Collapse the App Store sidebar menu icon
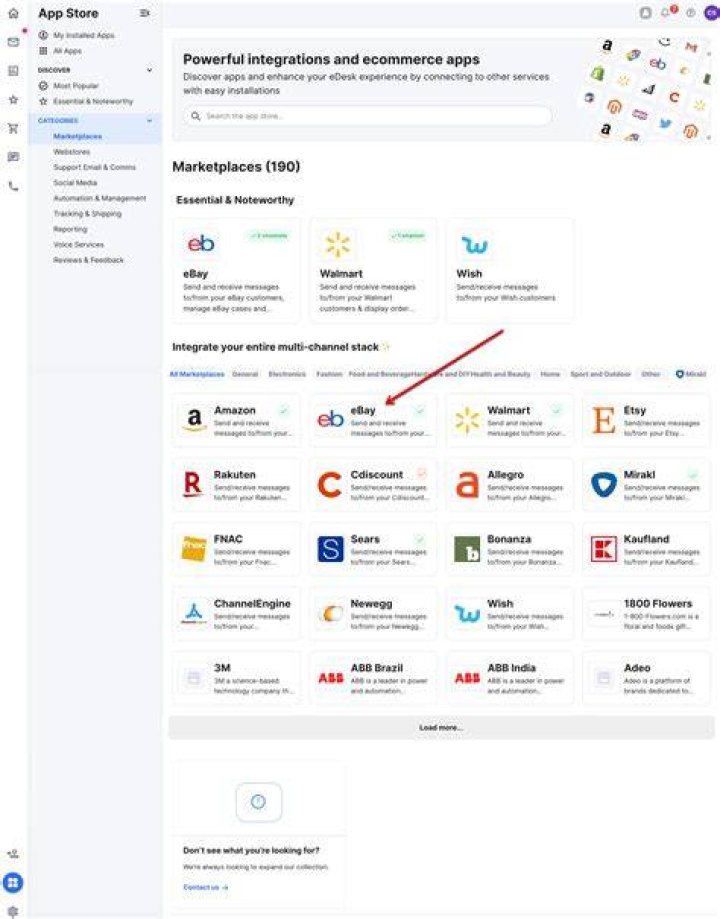 pos(144,13)
